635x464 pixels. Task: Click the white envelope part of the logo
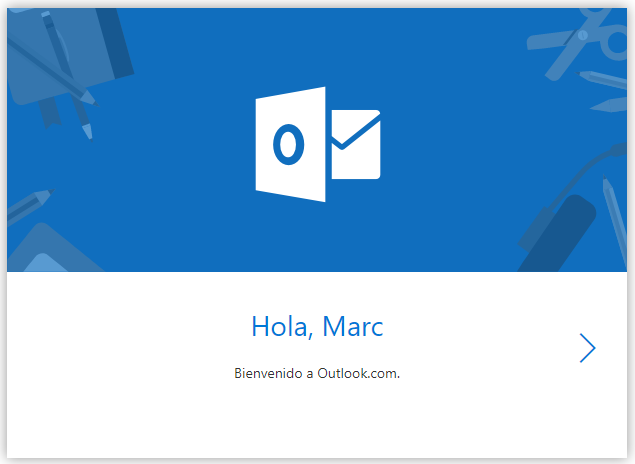tap(356, 145)
